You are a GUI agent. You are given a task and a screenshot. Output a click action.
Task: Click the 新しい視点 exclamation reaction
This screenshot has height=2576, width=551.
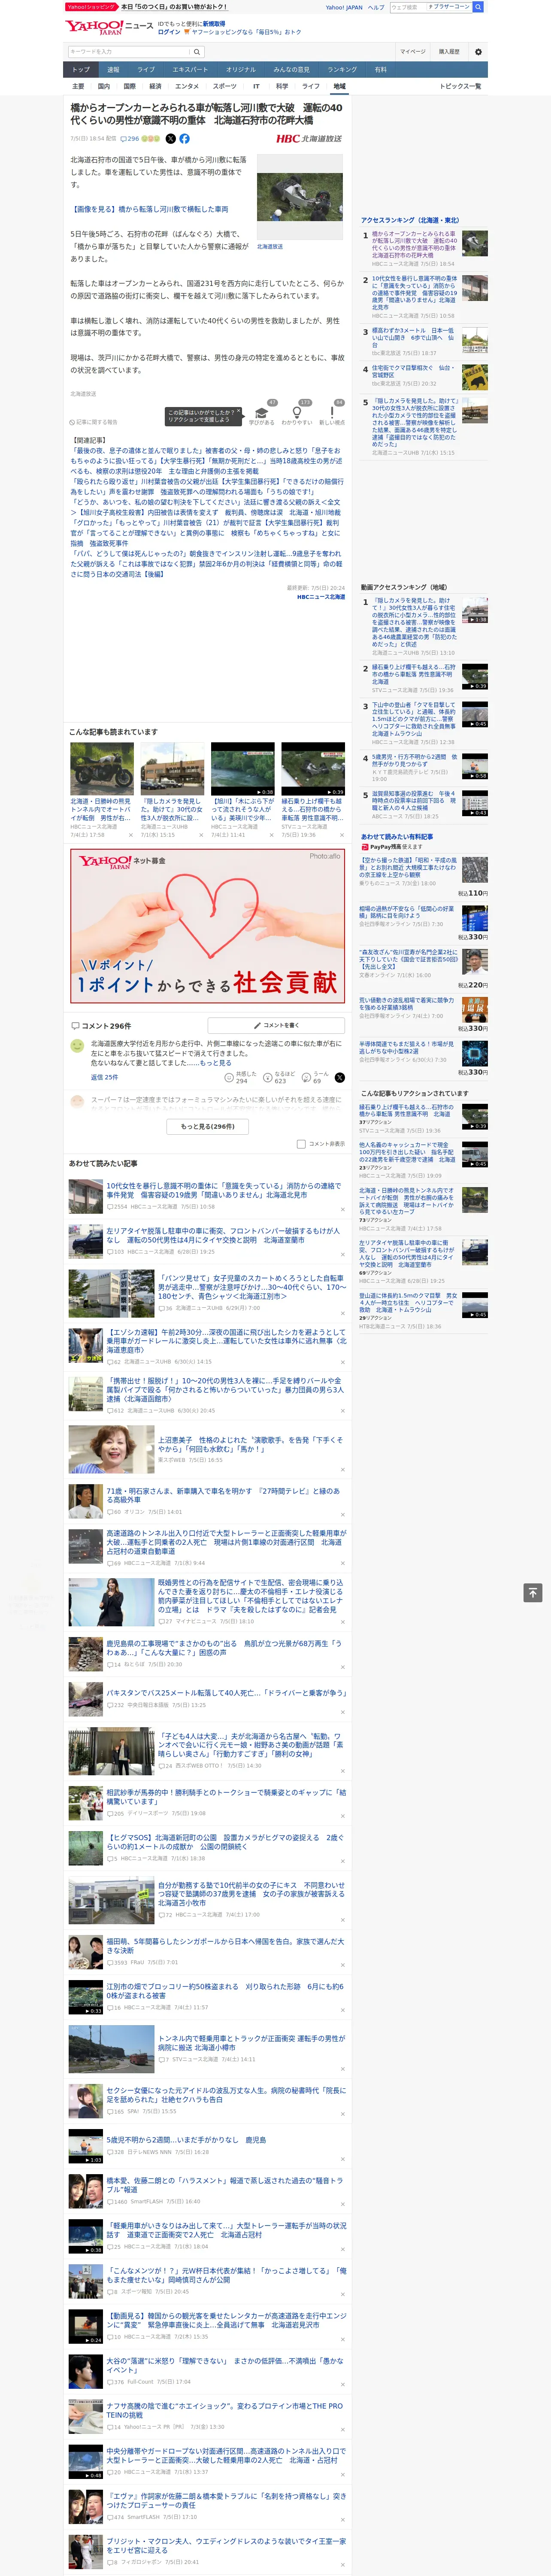click(x=332, y=415)
